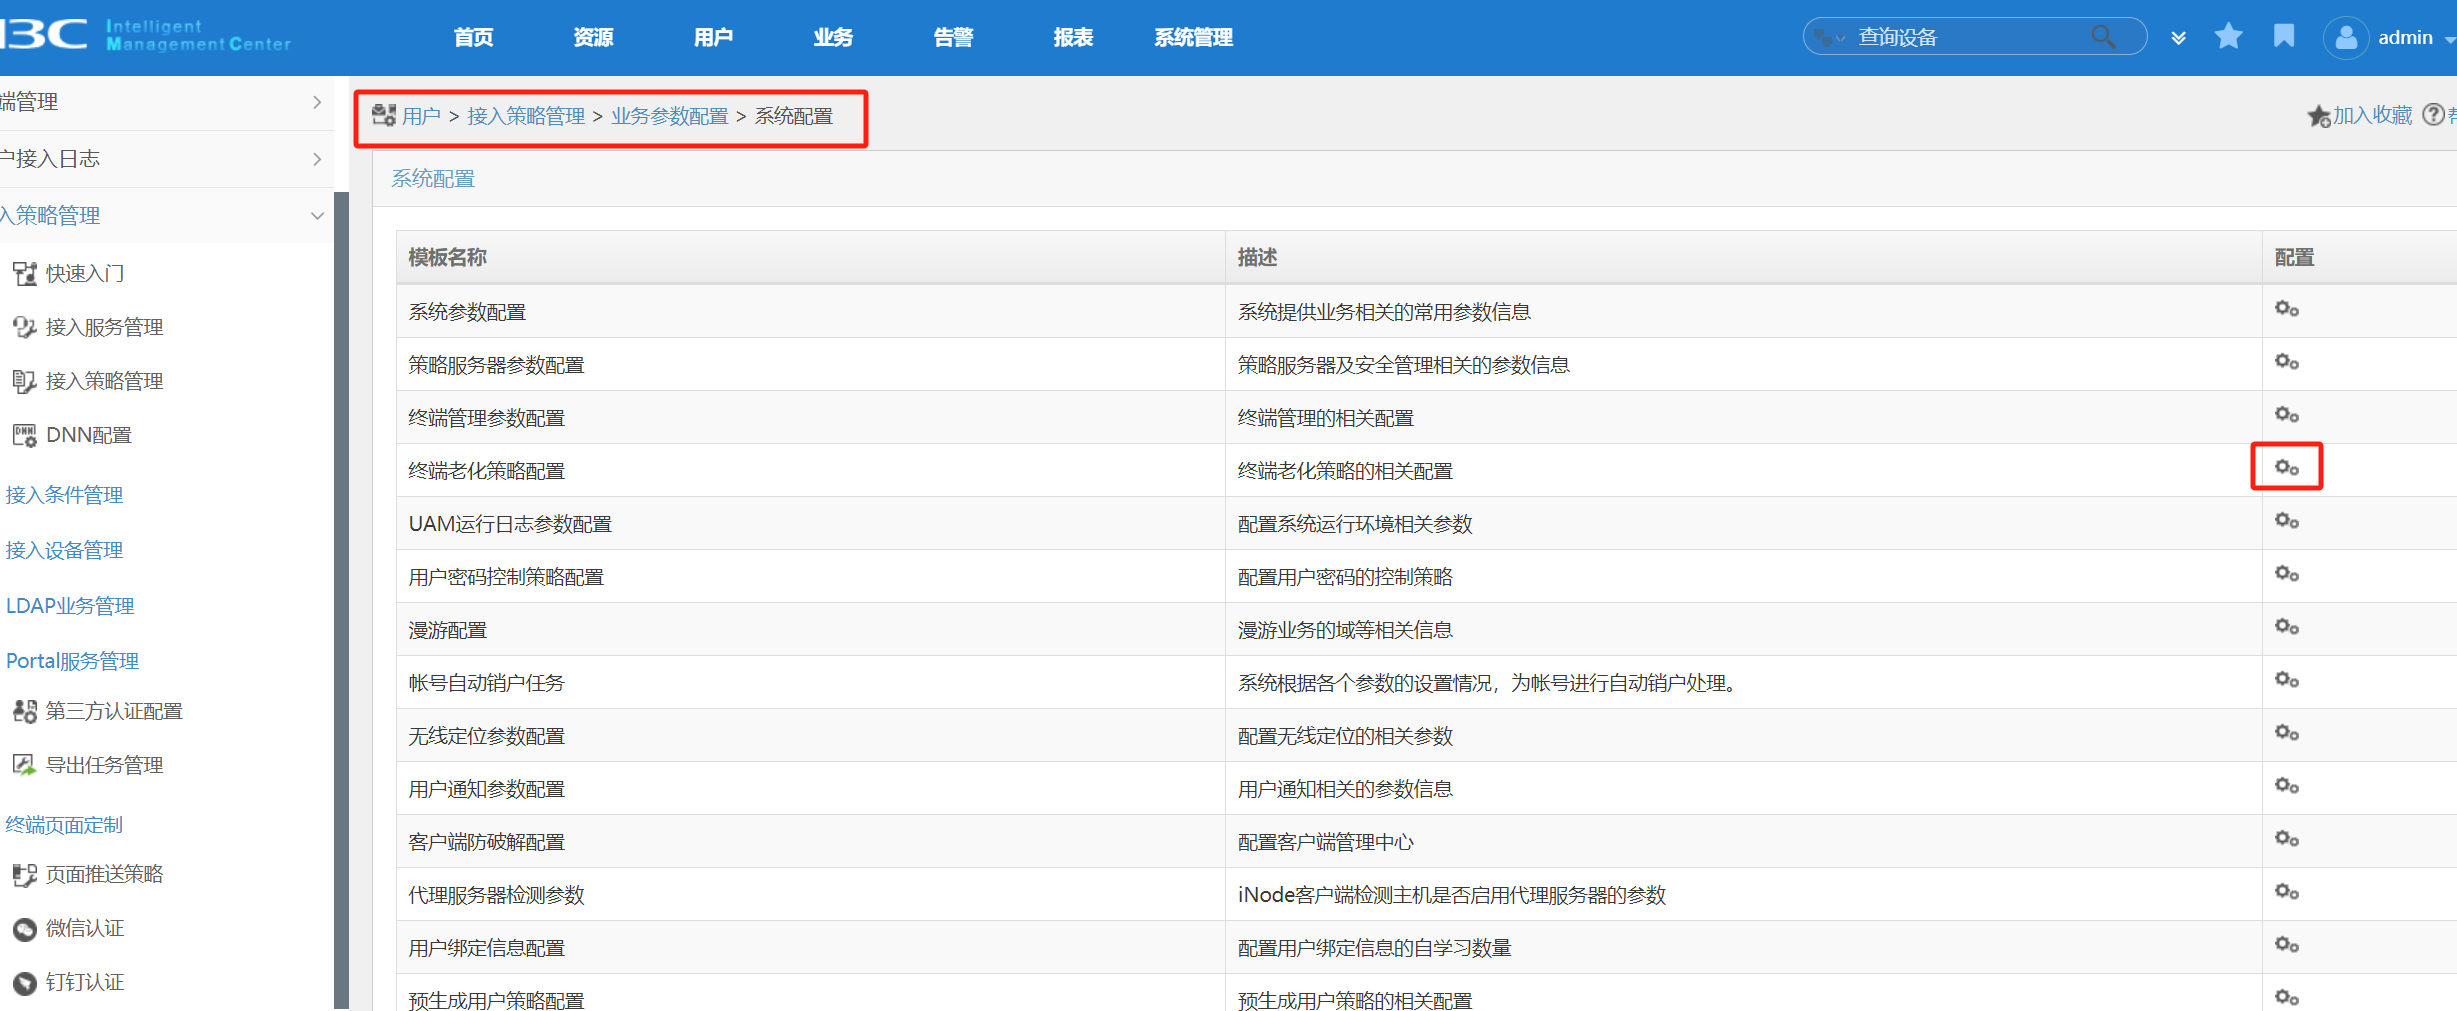Click the 查询设备 search input field
This screenshot has width=2457, height=1011.
click(1965, 38)
